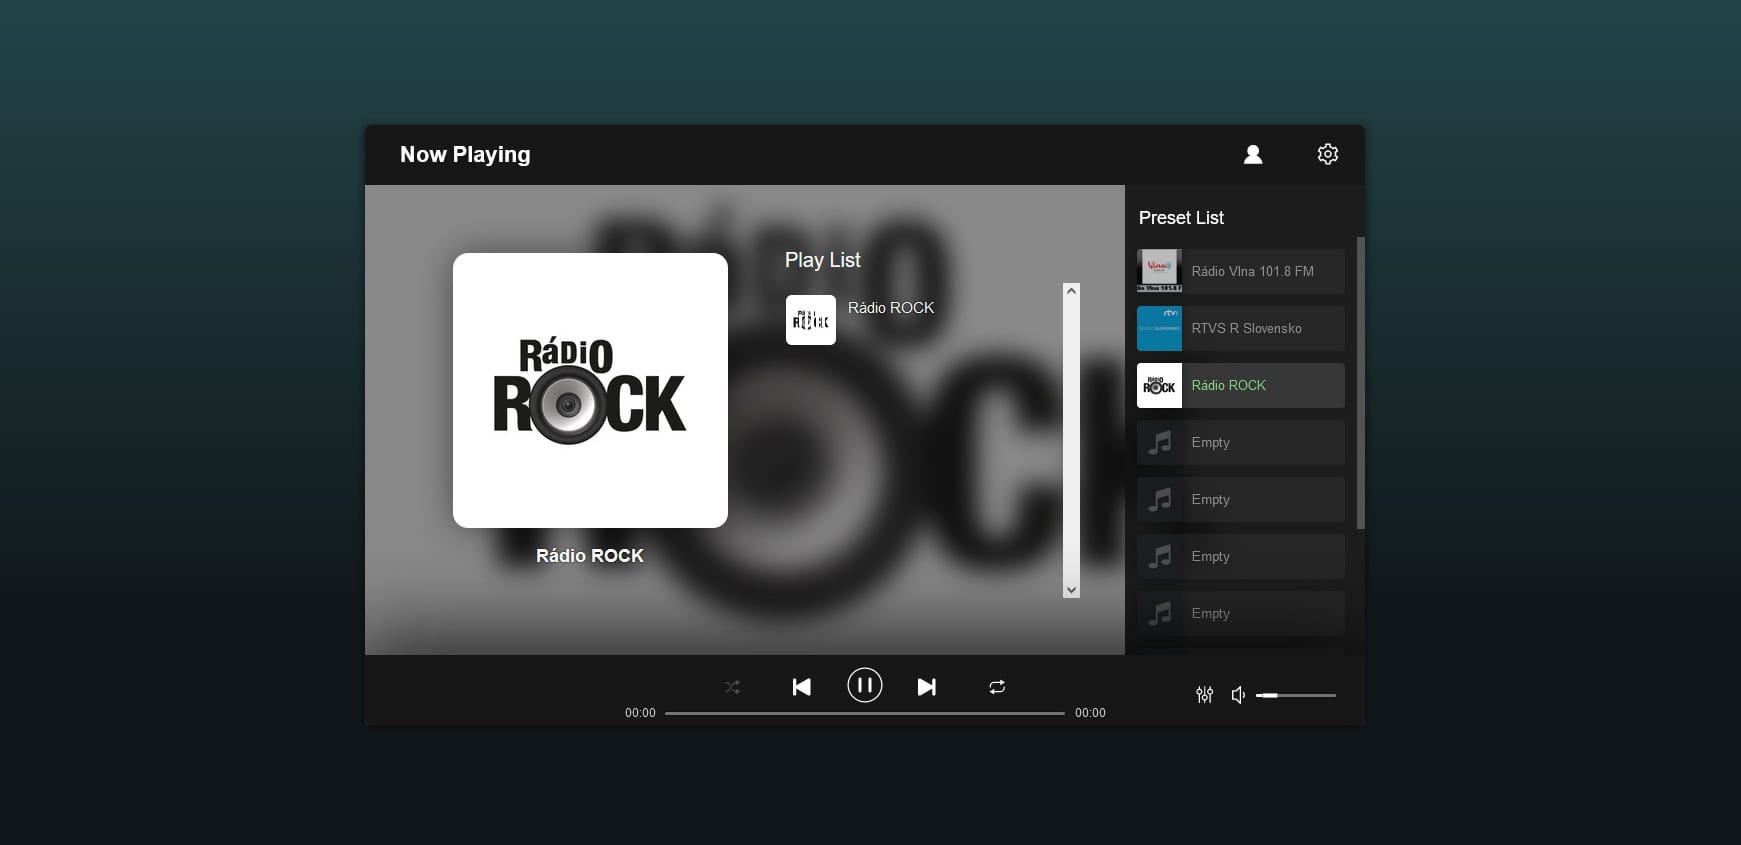Skip to the previous track

[x=801, y=687]
